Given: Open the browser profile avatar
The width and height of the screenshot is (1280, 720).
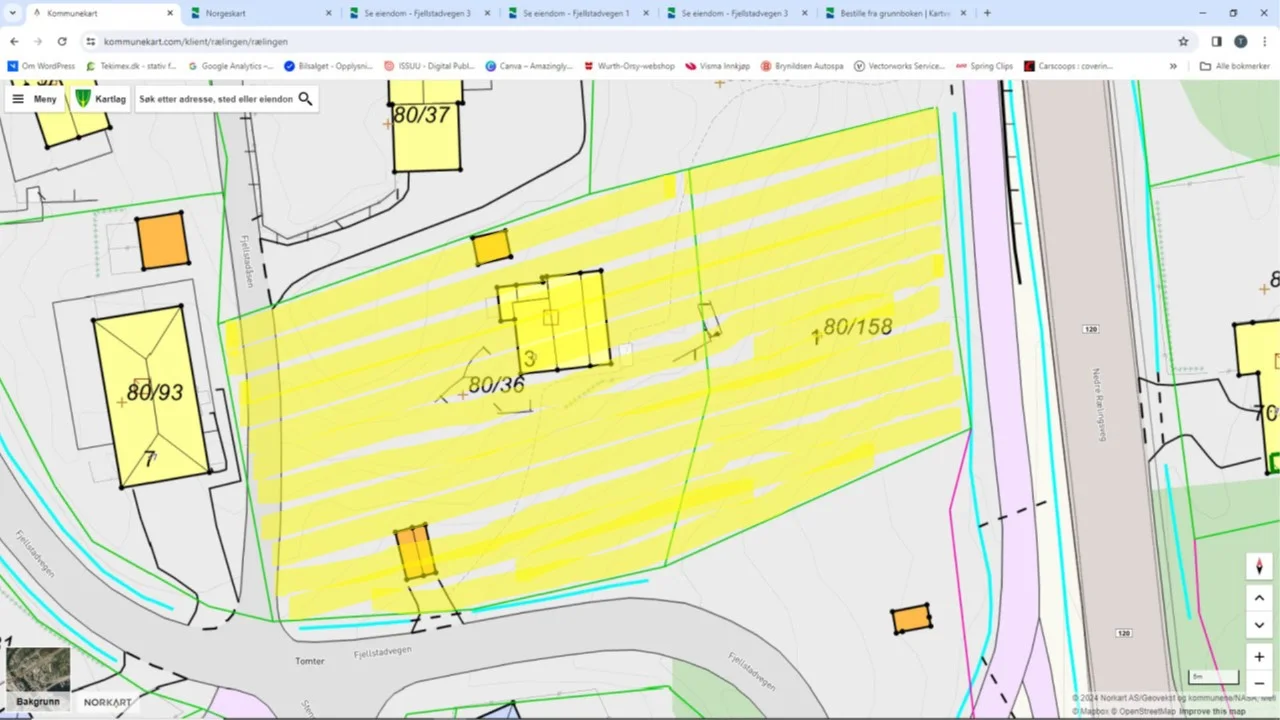Looking at the screenshot, I should click(1241, 41).
